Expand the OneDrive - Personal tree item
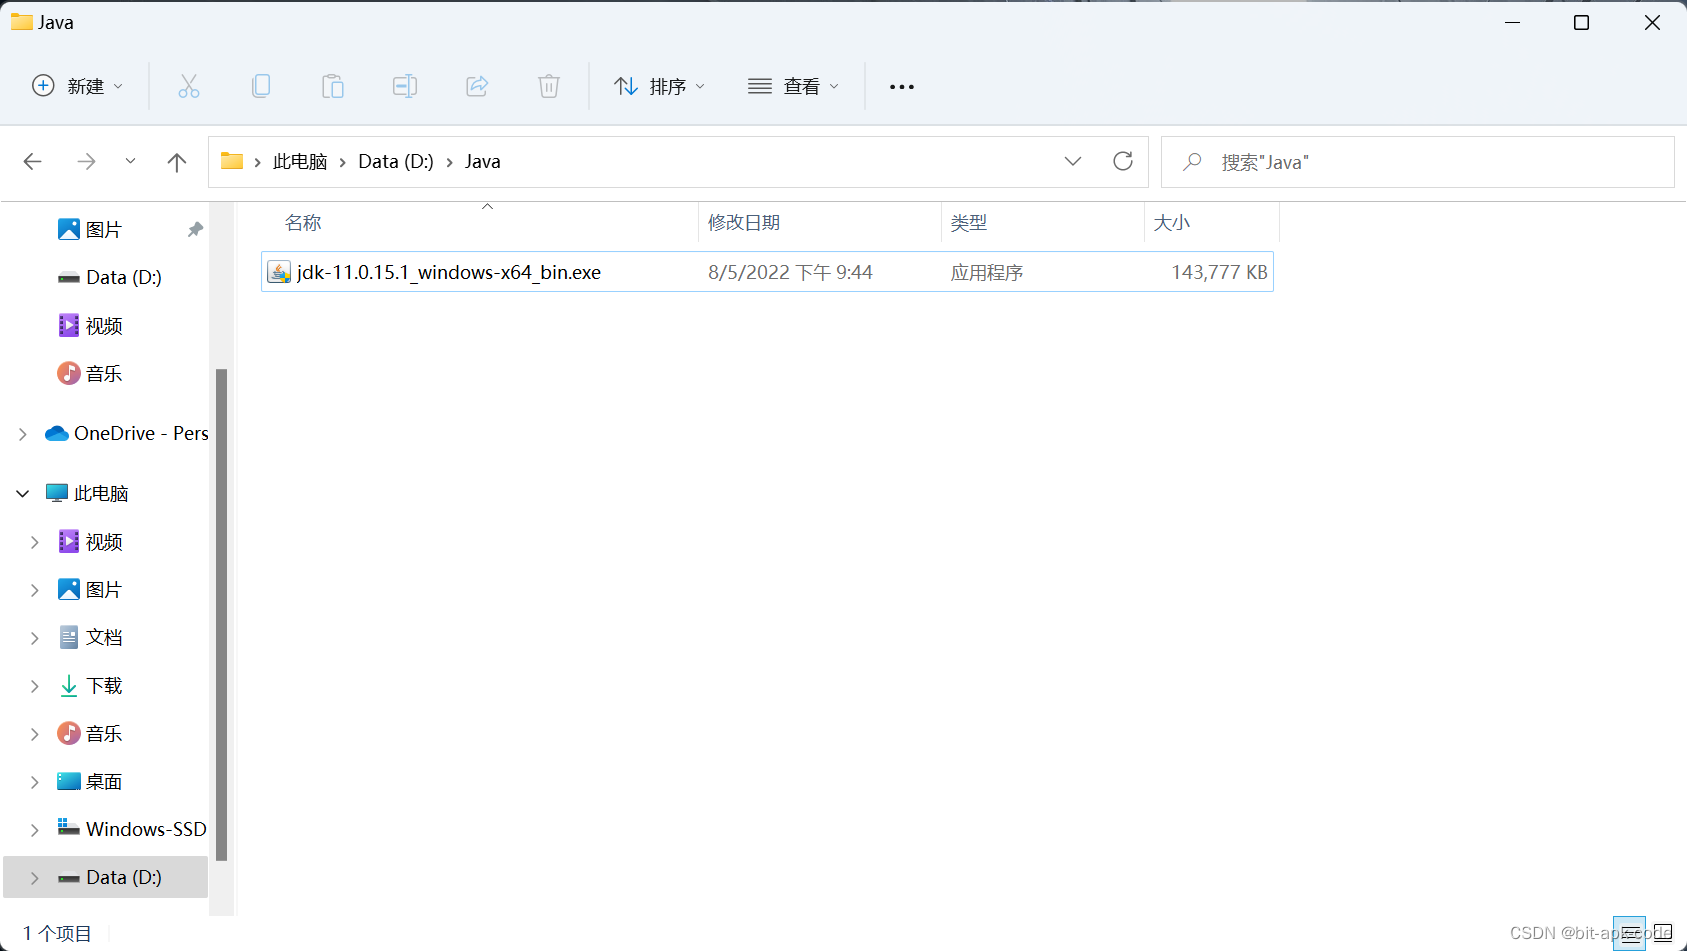 click(x=22, y=433)
